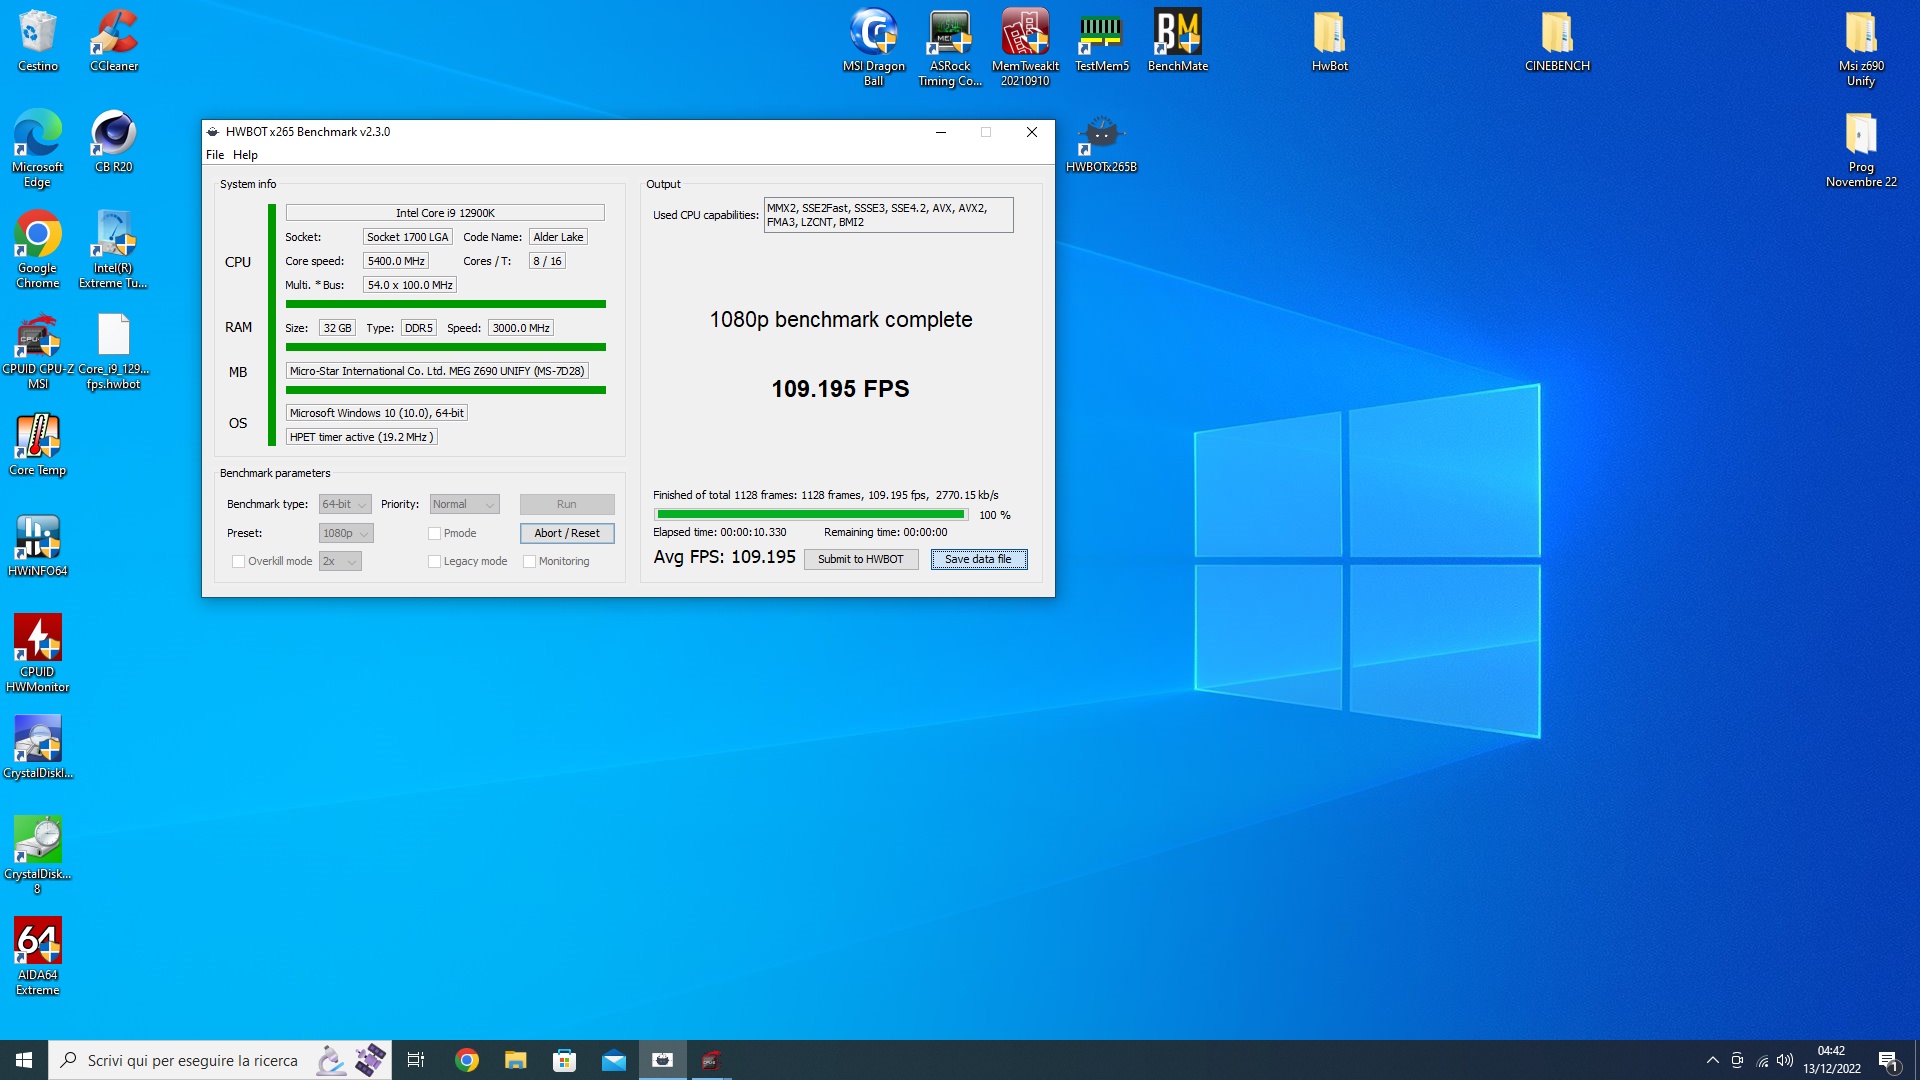Open Mail app from taskbar

pos(614,1060)
